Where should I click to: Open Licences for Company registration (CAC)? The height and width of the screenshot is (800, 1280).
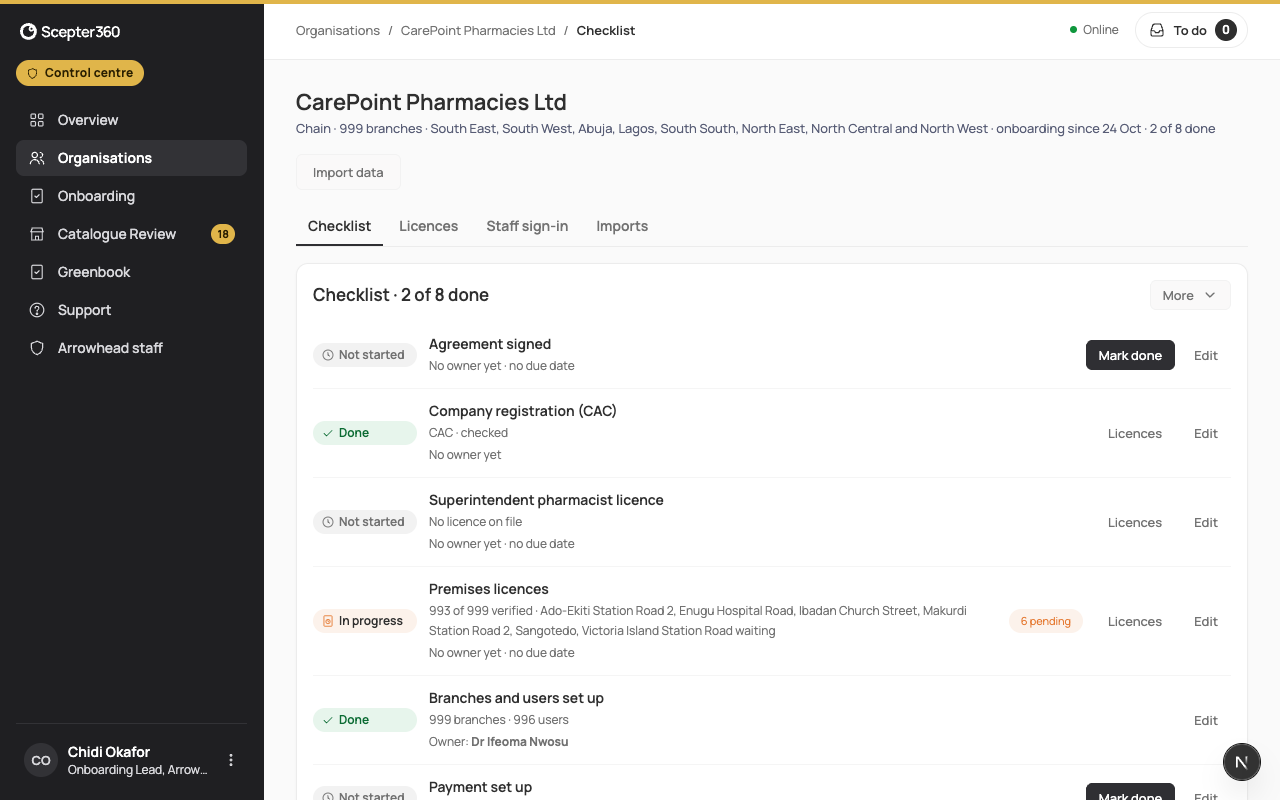(x=1135, y=433)
